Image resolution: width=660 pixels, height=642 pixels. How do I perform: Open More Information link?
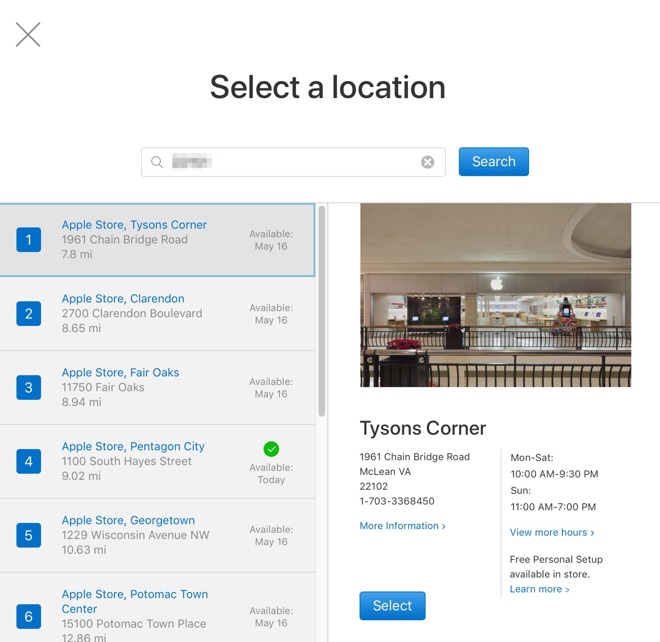pyautogui.click(x=402, y=526)
